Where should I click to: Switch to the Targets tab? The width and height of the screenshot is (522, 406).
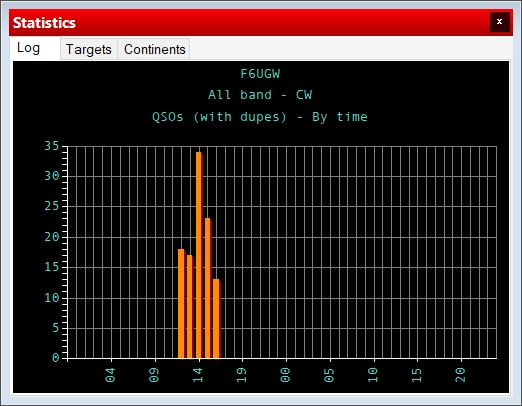(x=89, y=49)
